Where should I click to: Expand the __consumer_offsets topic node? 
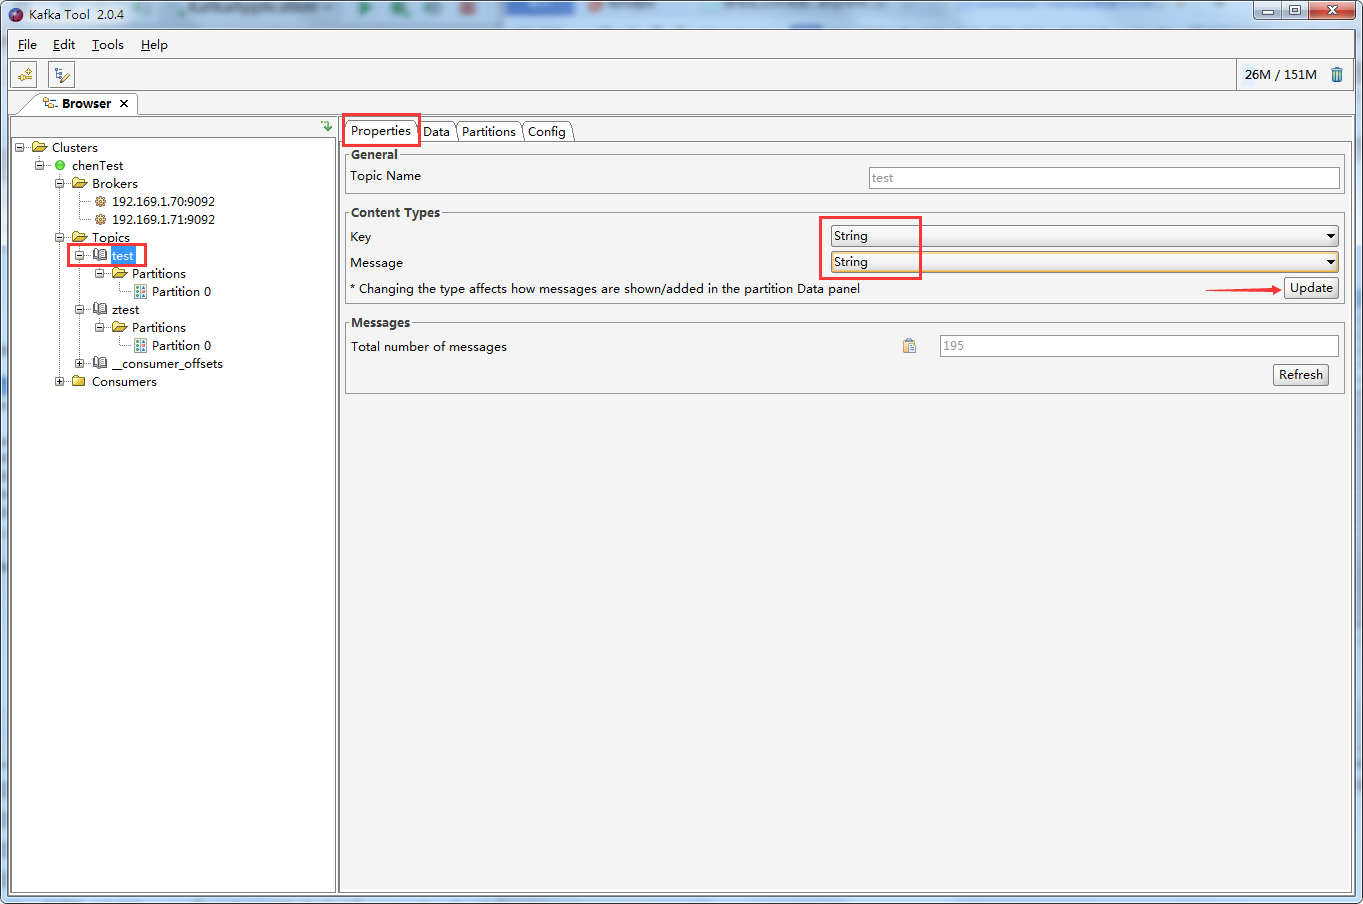pos(80,363)
